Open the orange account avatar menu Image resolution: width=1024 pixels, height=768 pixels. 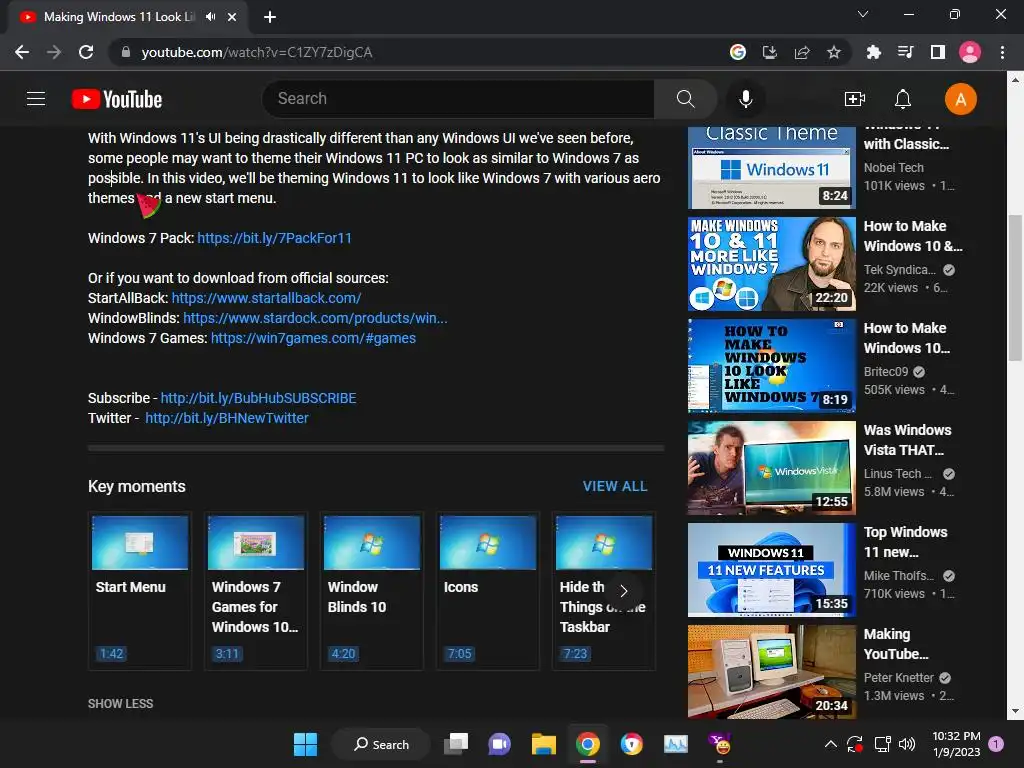[x=960, y=99]
